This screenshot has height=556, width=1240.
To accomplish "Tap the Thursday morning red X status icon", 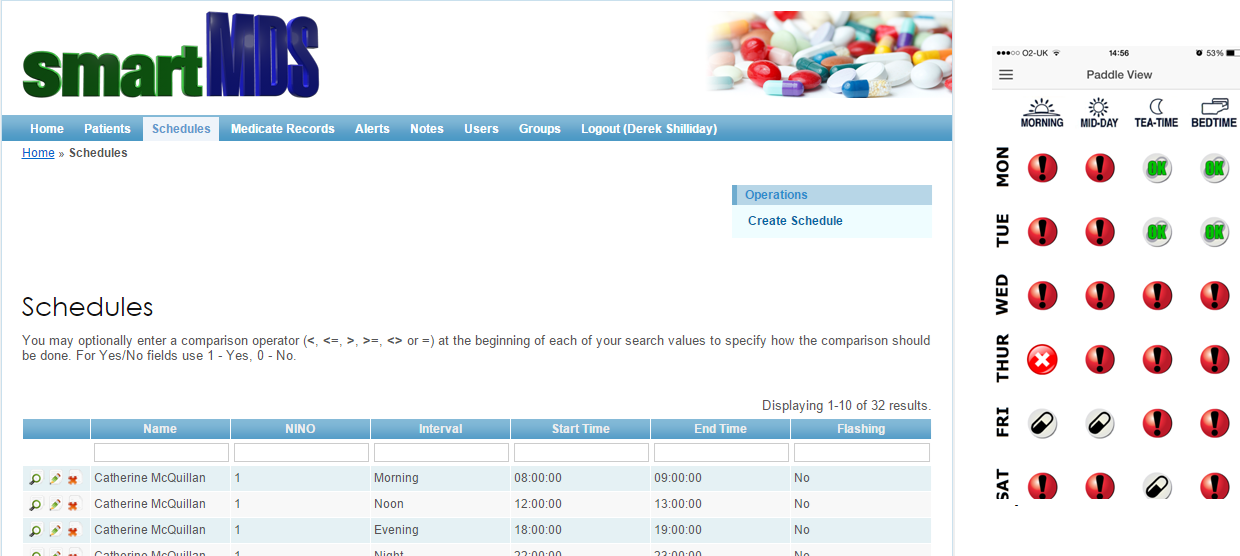I will pos(1042,360).
